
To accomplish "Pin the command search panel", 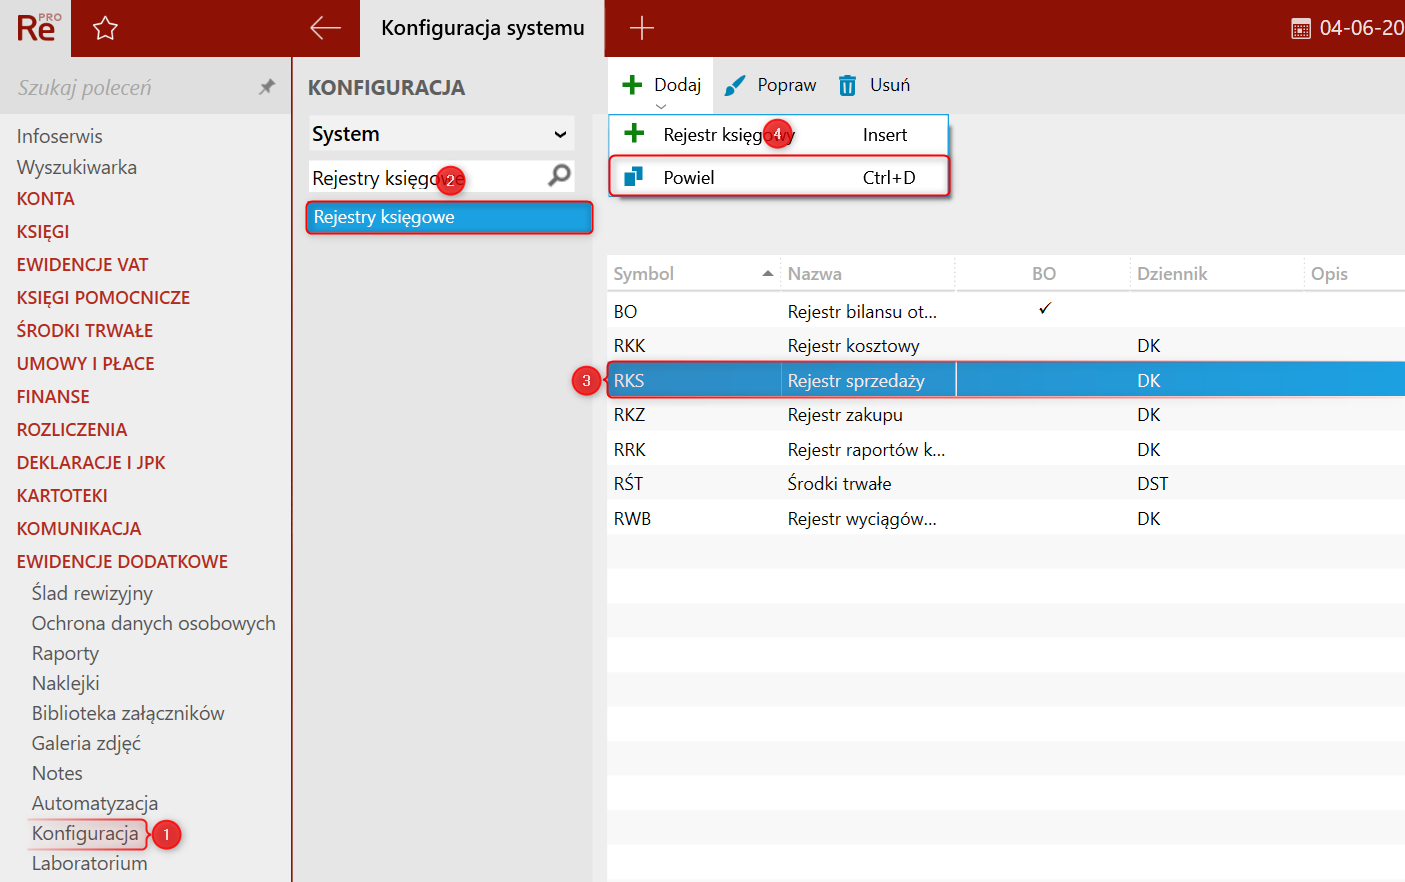I will (x=267, y=87).
